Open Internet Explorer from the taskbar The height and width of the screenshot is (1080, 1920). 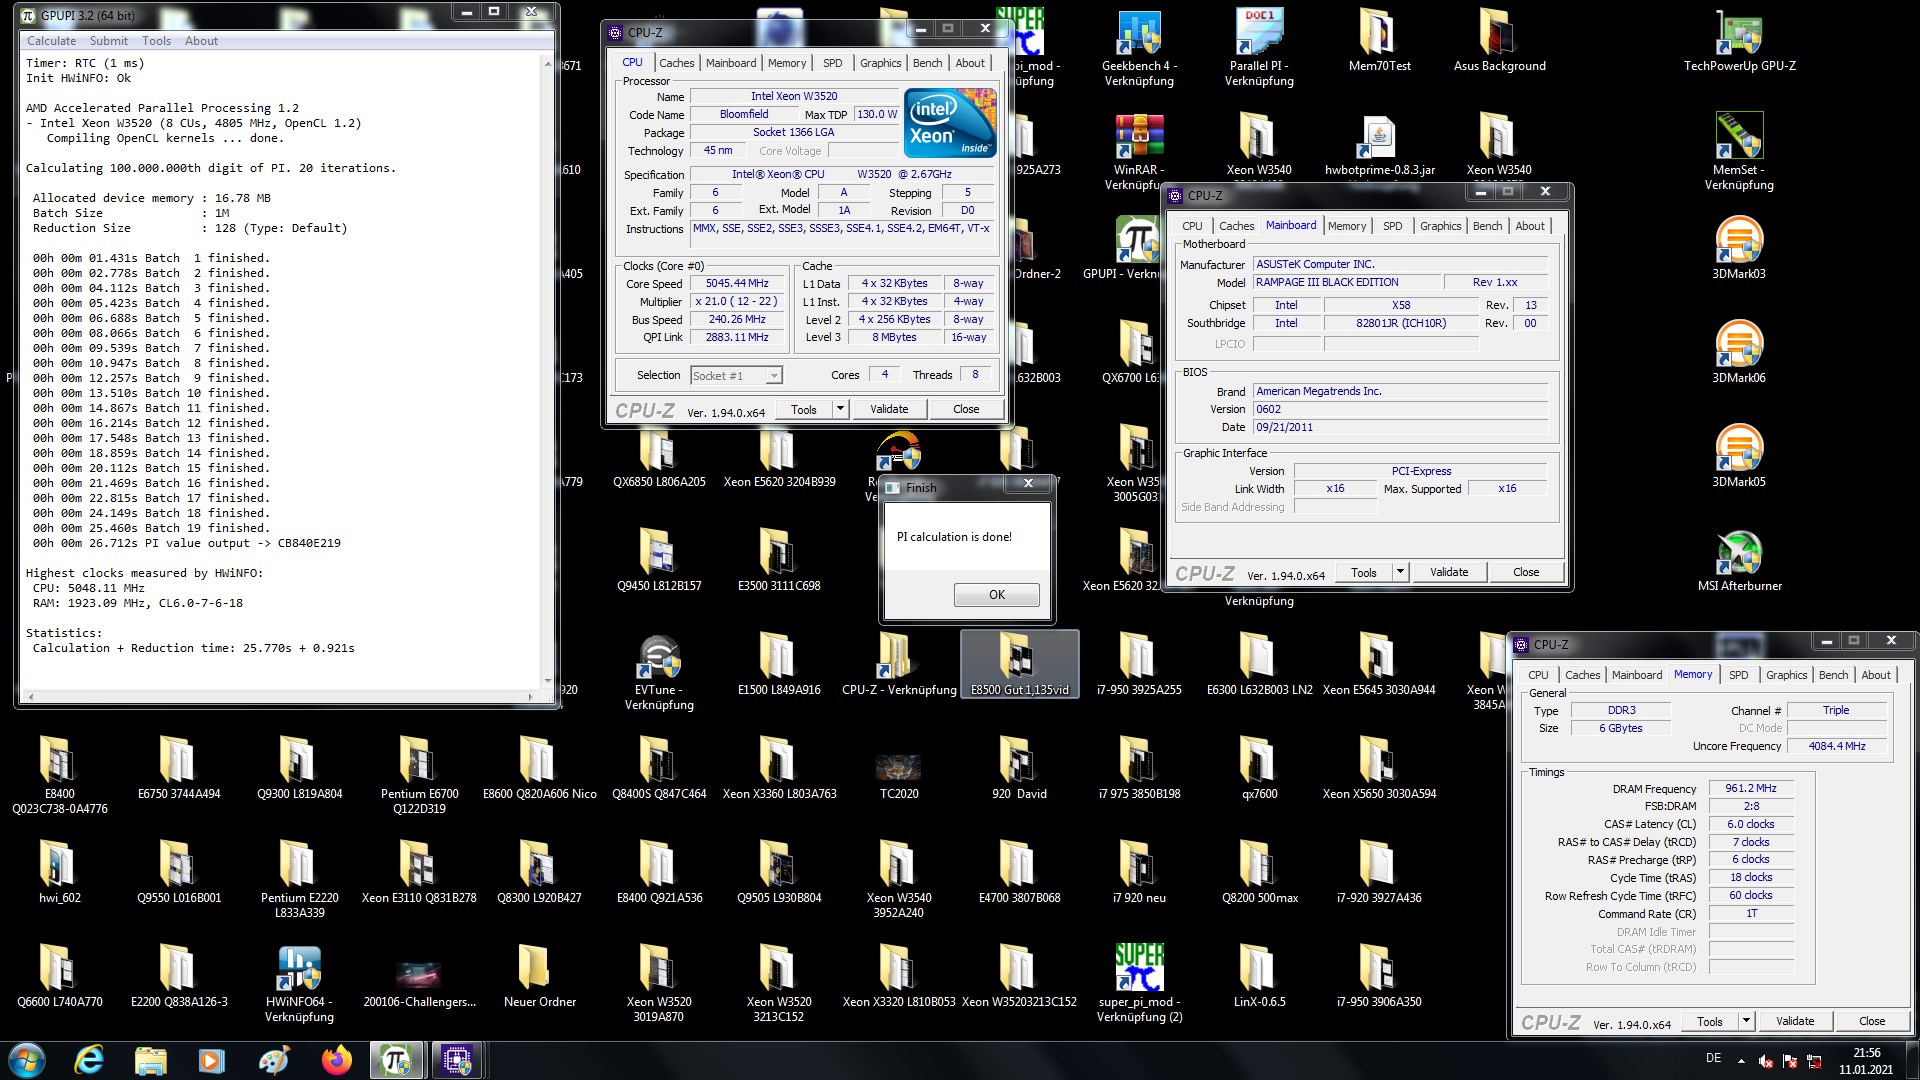click(x=89, y=1060)
